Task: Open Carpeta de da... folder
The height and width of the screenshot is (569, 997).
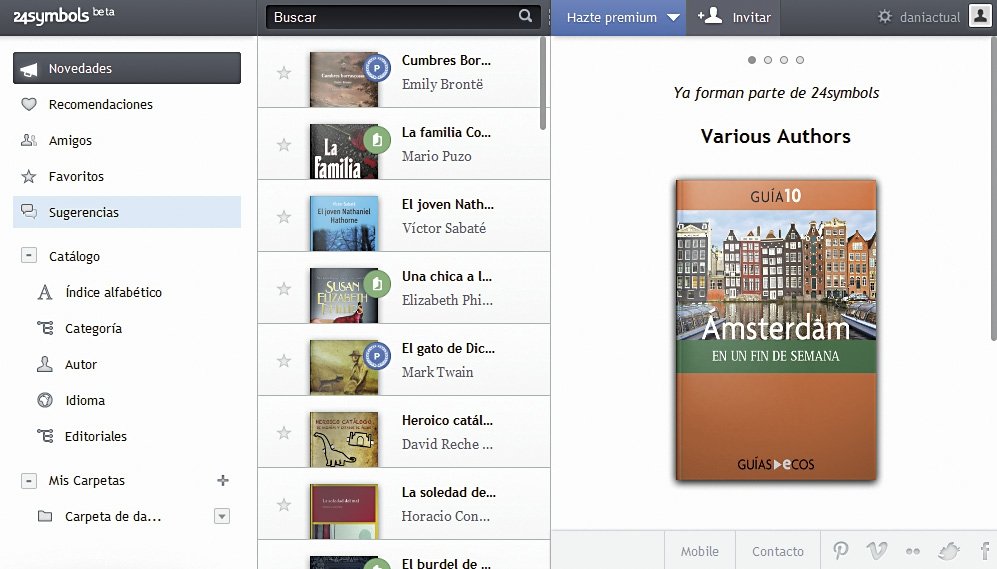Action: point(113,516)
